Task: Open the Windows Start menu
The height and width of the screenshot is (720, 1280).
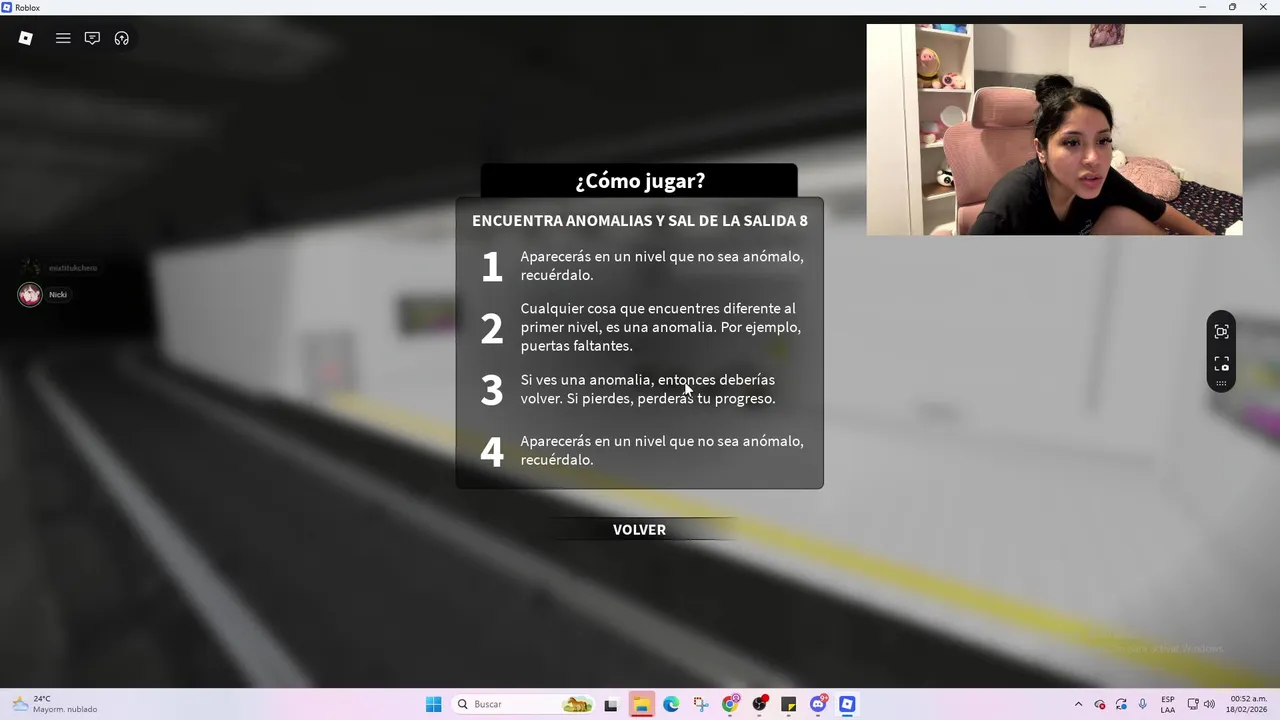Action: (433, 704)
